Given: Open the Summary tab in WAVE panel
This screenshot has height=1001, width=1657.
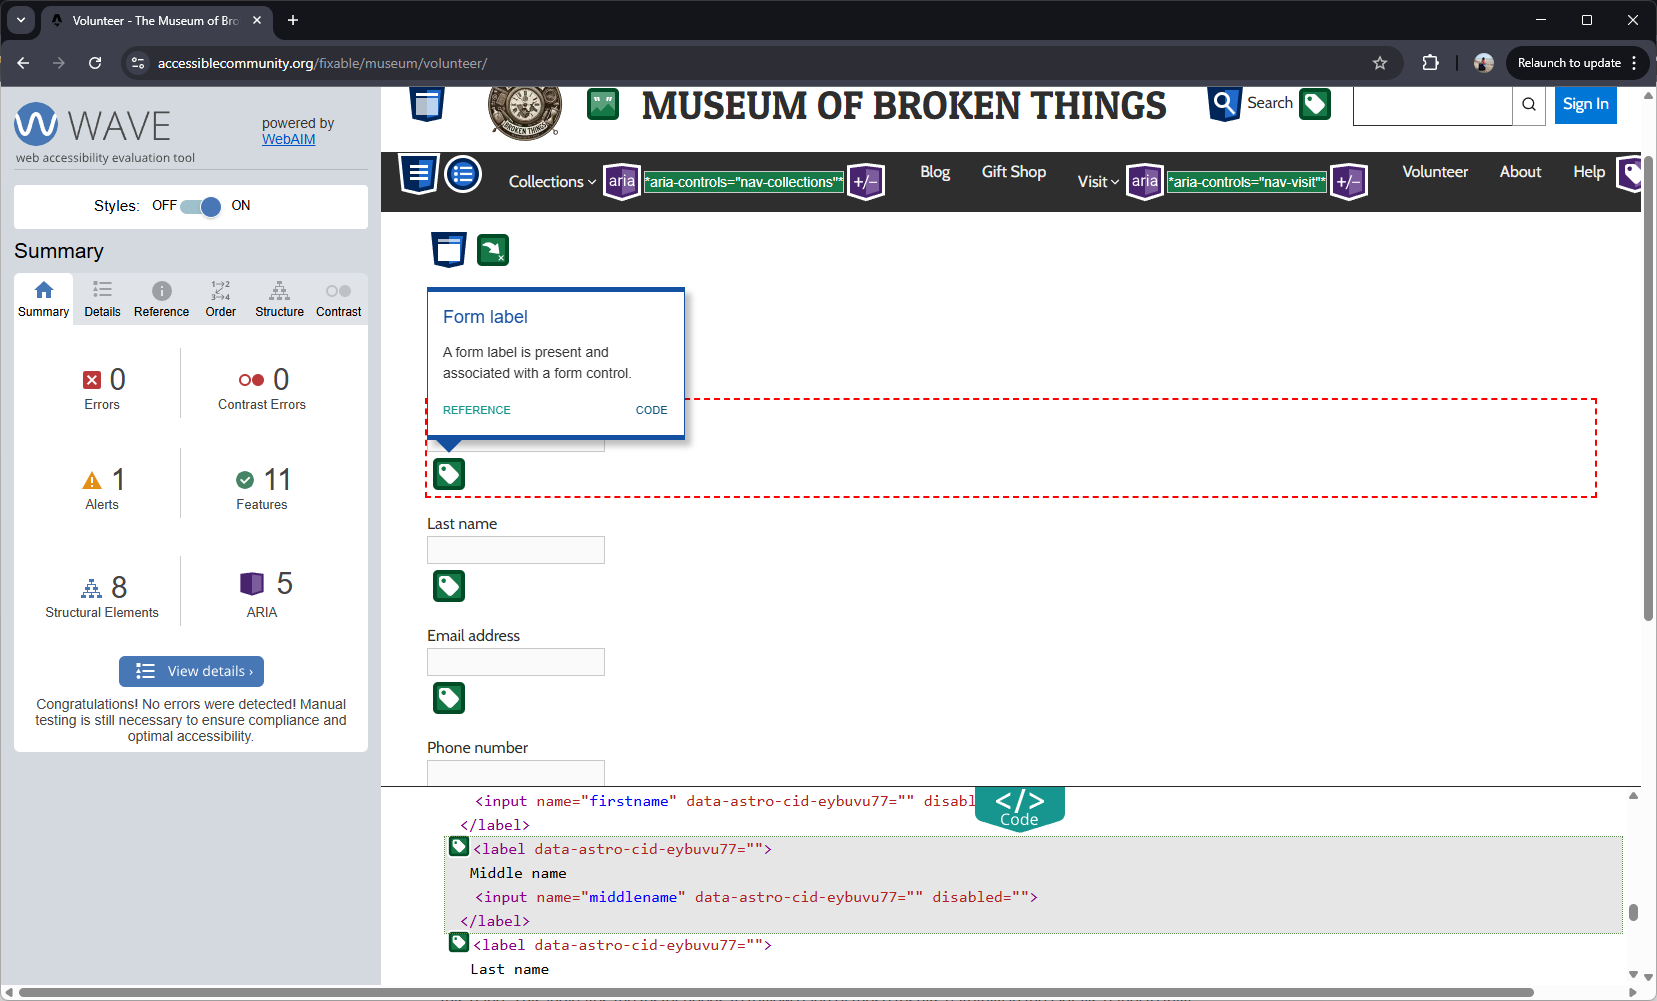Looking at the screenshot, I should click(43, 299).
